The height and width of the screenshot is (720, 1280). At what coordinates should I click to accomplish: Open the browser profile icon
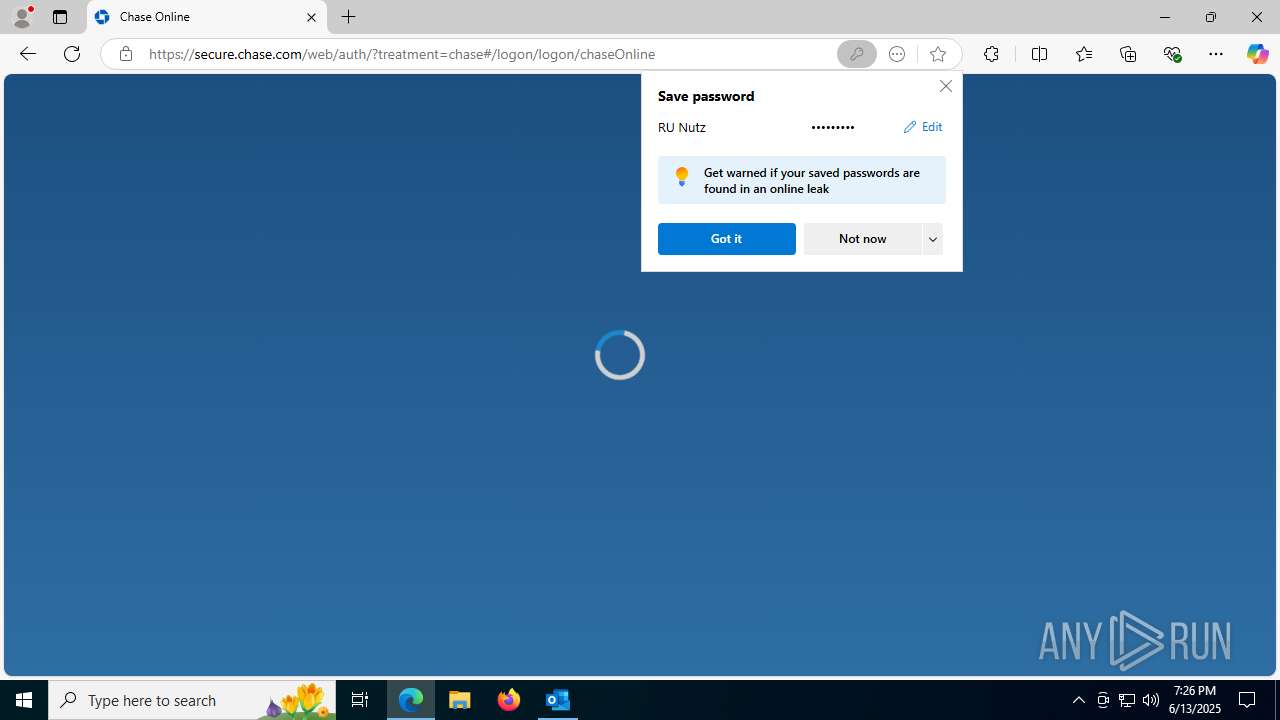coord(22,17)
